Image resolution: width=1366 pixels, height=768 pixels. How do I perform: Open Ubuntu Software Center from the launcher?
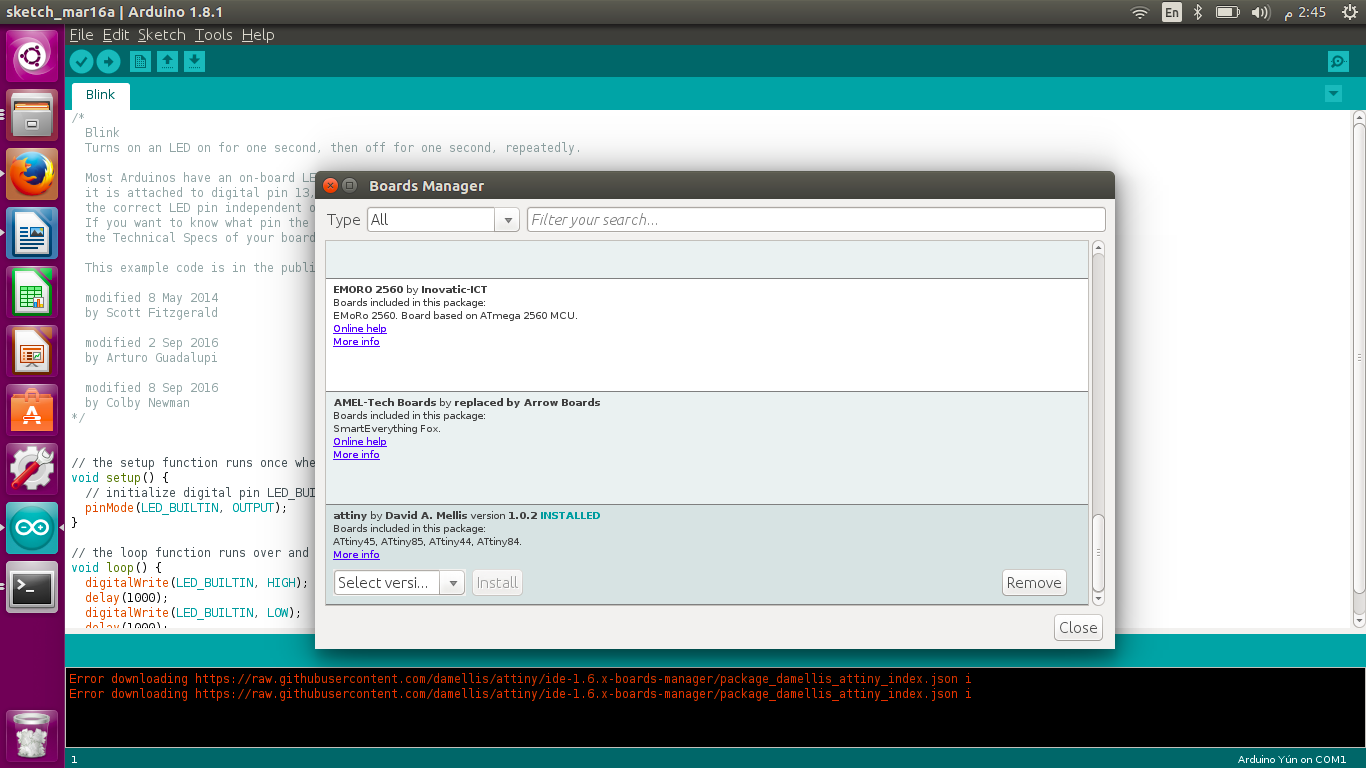pyautogui.click(x=32, y=410)
